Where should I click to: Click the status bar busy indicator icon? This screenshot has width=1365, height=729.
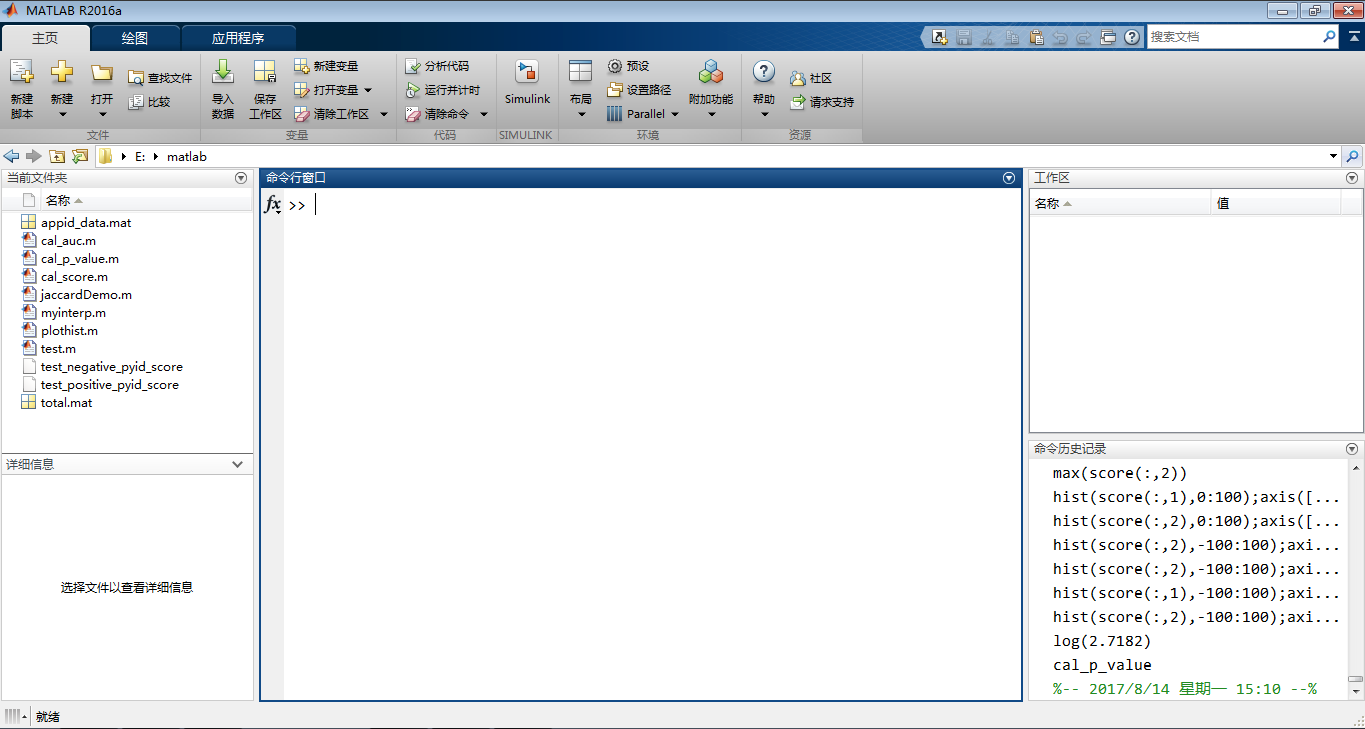15,716
